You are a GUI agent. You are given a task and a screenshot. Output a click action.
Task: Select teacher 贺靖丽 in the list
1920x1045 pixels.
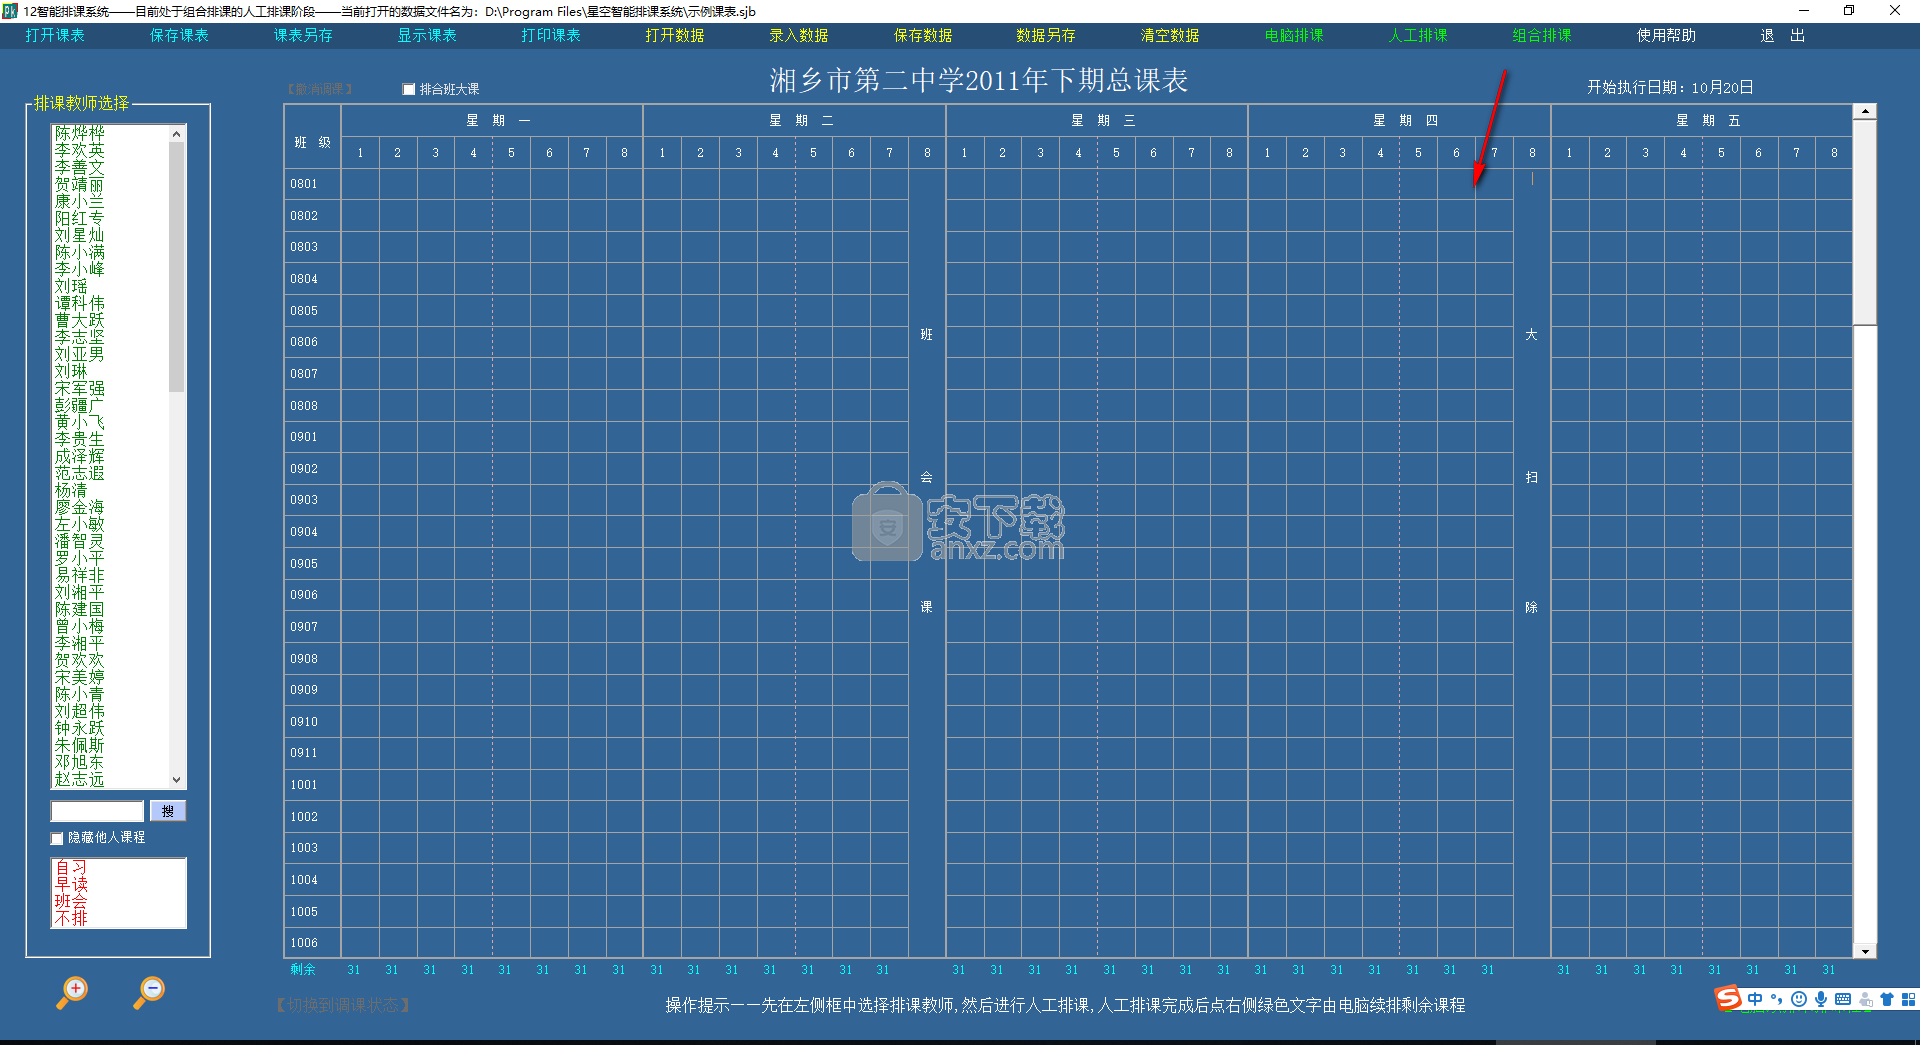(79, 184)
